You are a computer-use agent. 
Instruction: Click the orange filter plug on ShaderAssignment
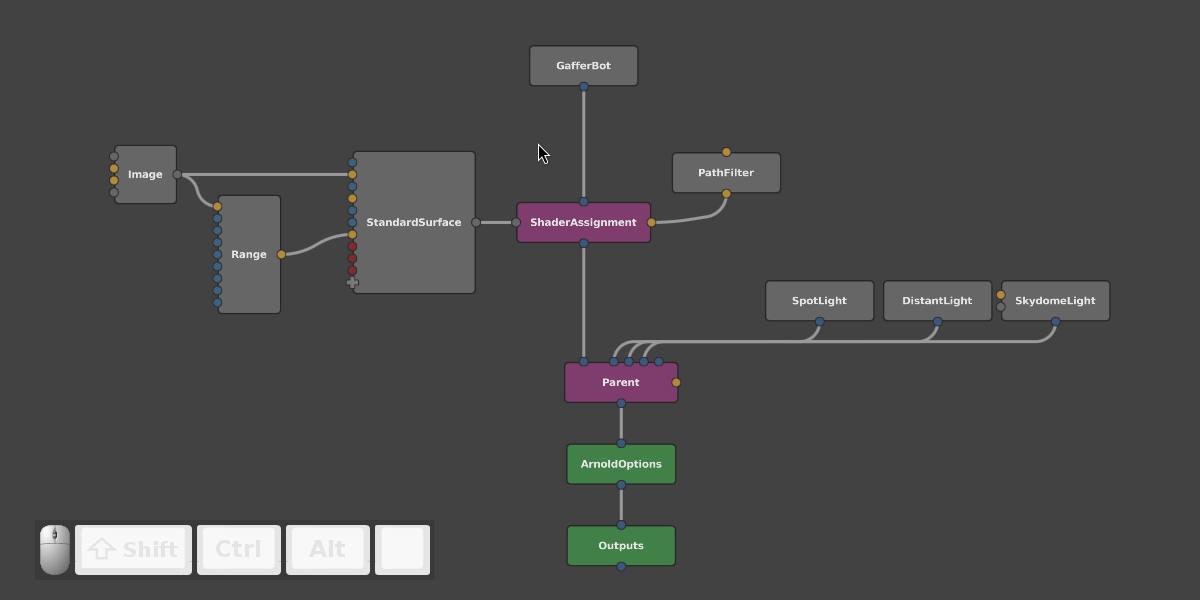(652, 223)
